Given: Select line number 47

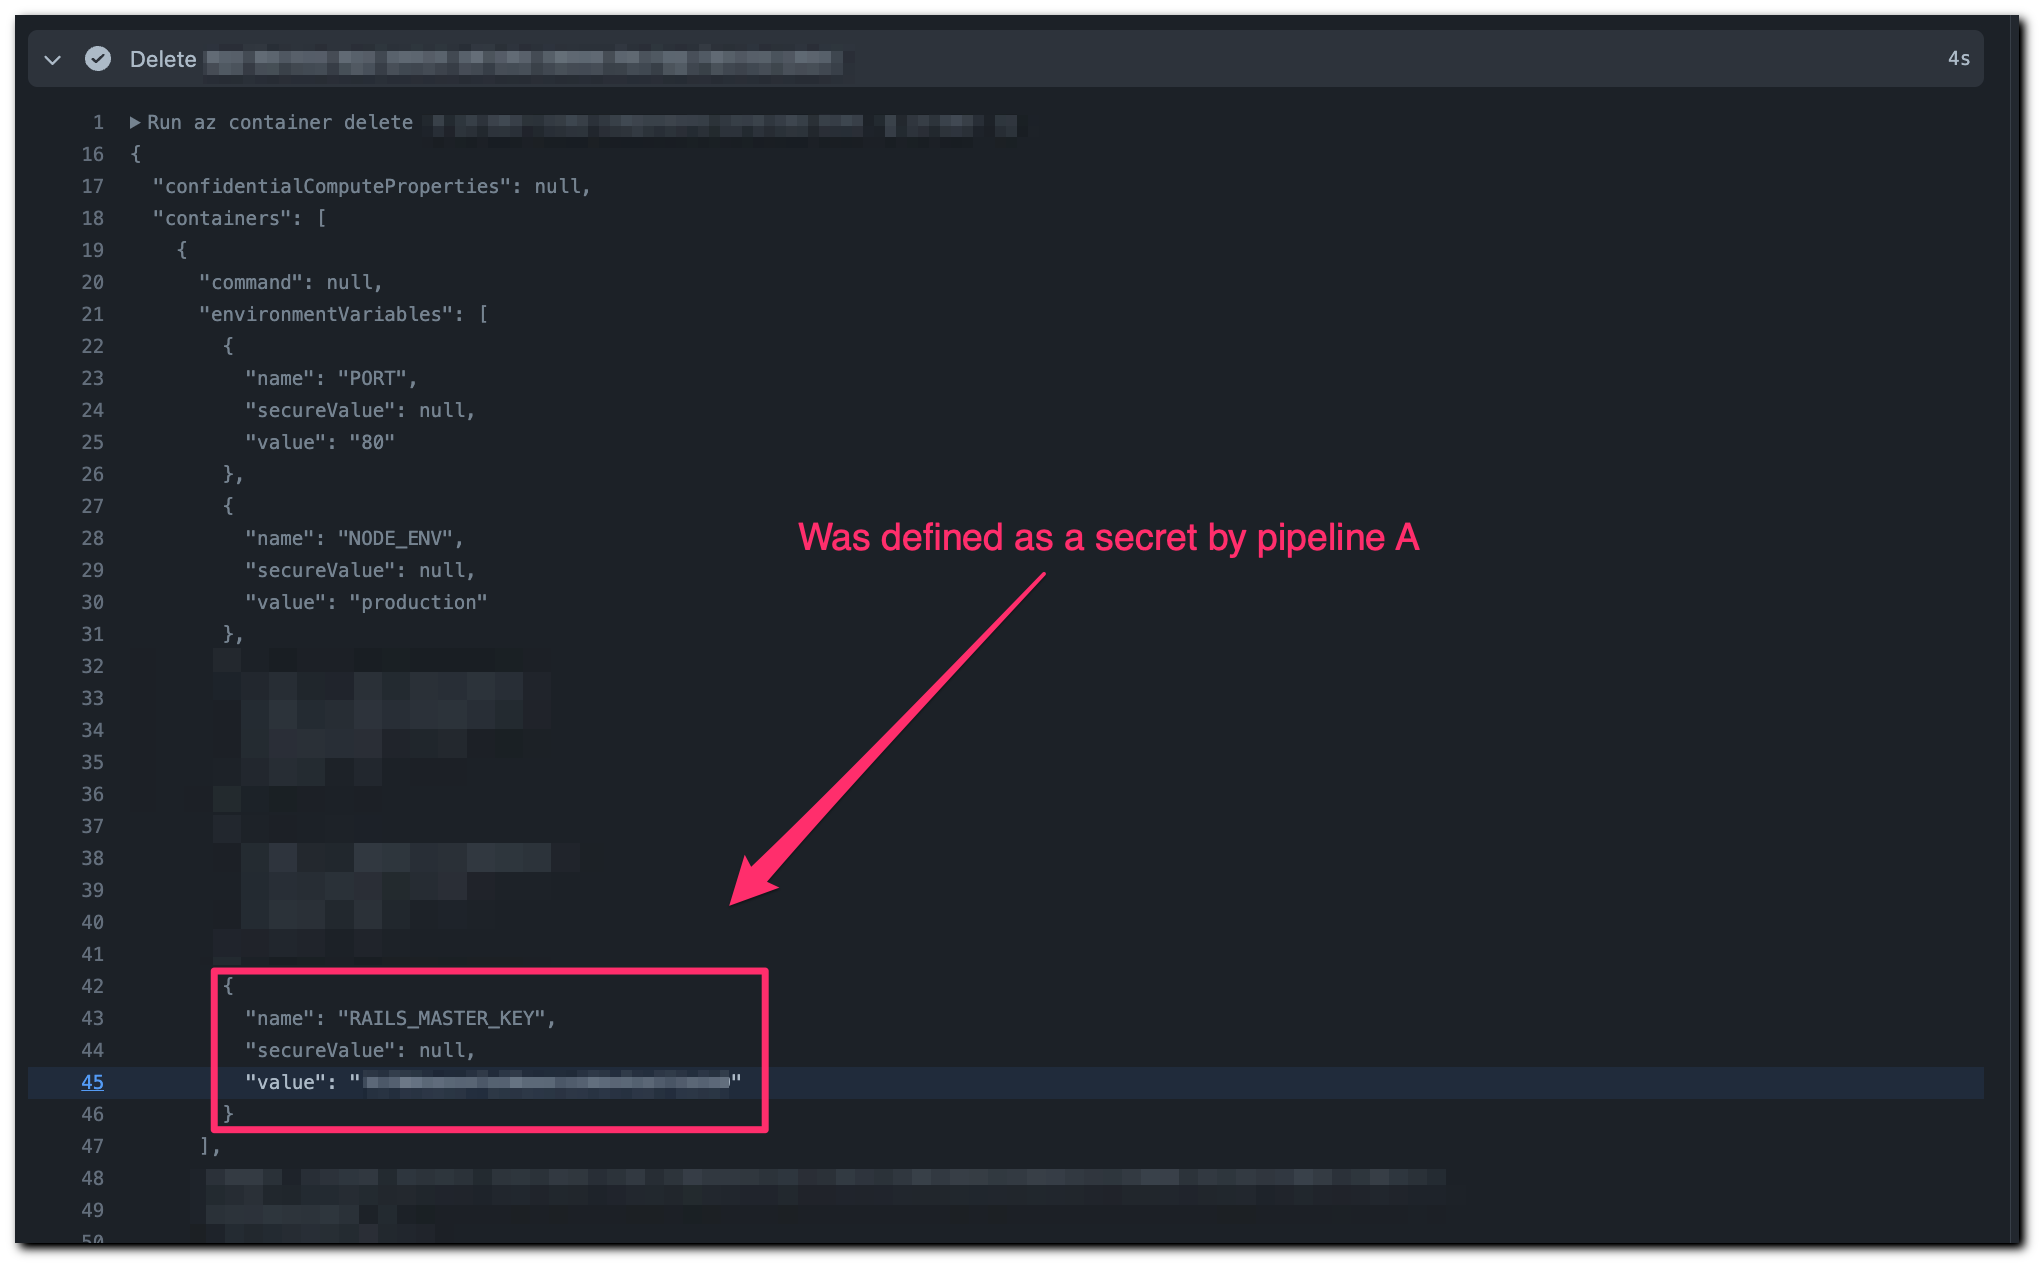Looking at the screenshot, I should tap(93, 1146).
